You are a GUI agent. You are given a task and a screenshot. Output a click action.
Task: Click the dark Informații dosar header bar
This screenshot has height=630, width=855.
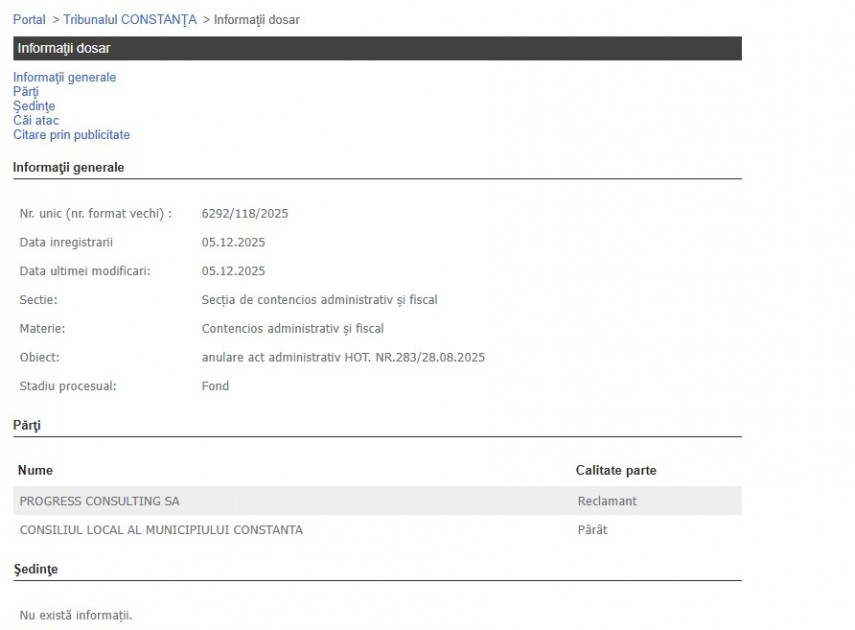(377, 48)
